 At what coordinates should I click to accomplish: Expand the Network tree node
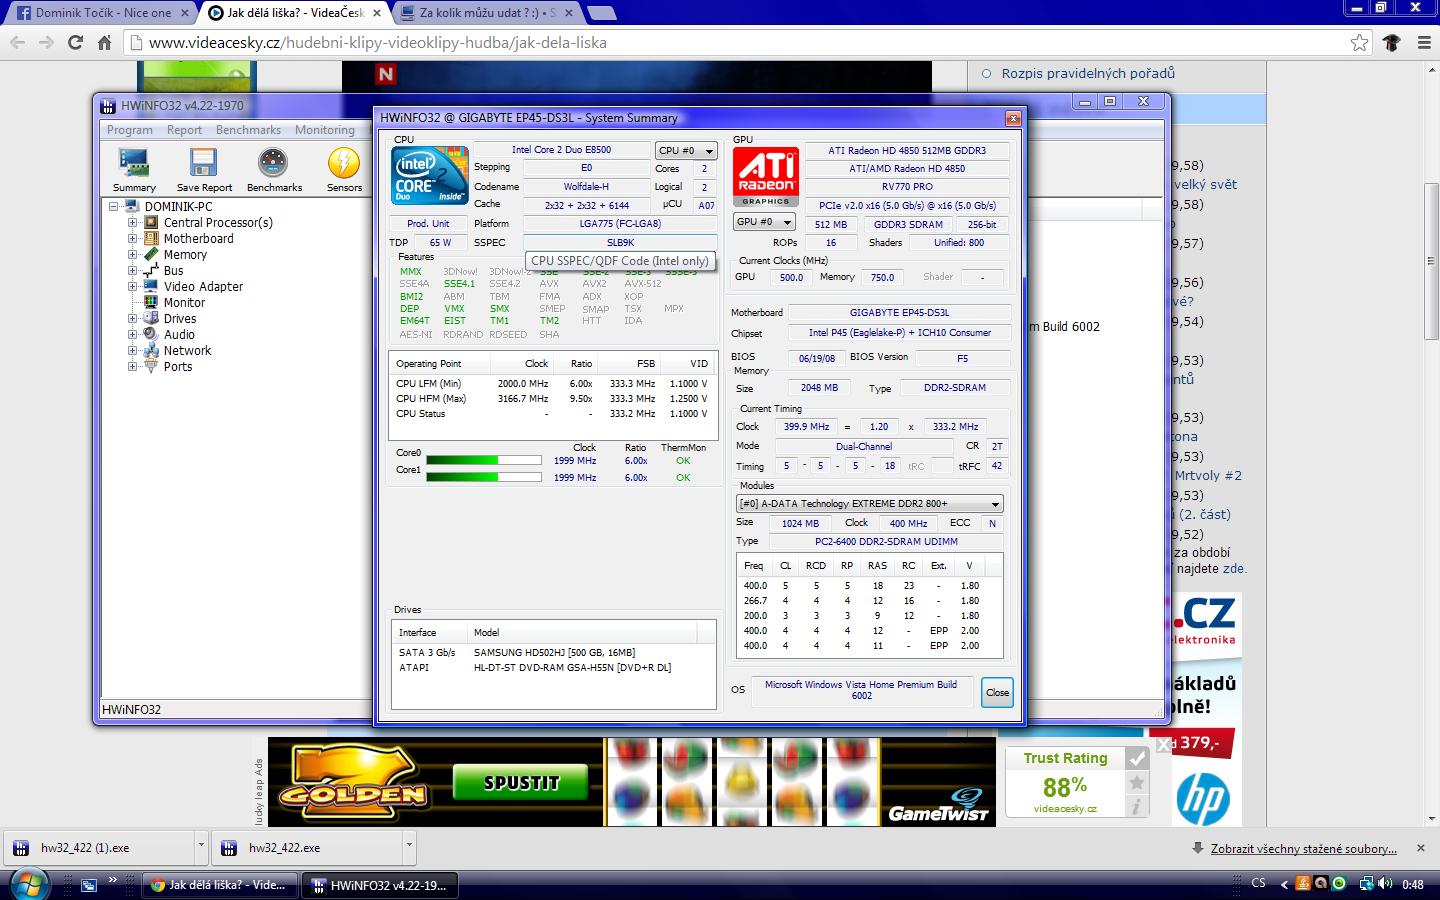132,351
